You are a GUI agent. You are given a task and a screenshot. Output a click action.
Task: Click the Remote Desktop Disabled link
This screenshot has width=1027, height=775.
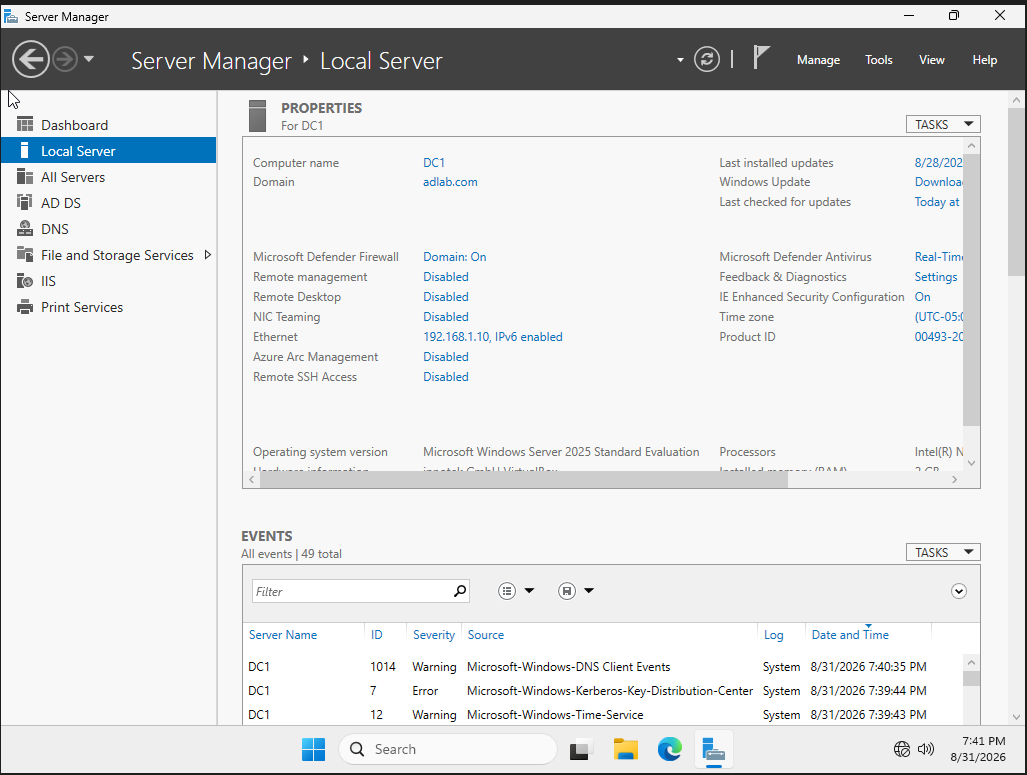[445, 297]
